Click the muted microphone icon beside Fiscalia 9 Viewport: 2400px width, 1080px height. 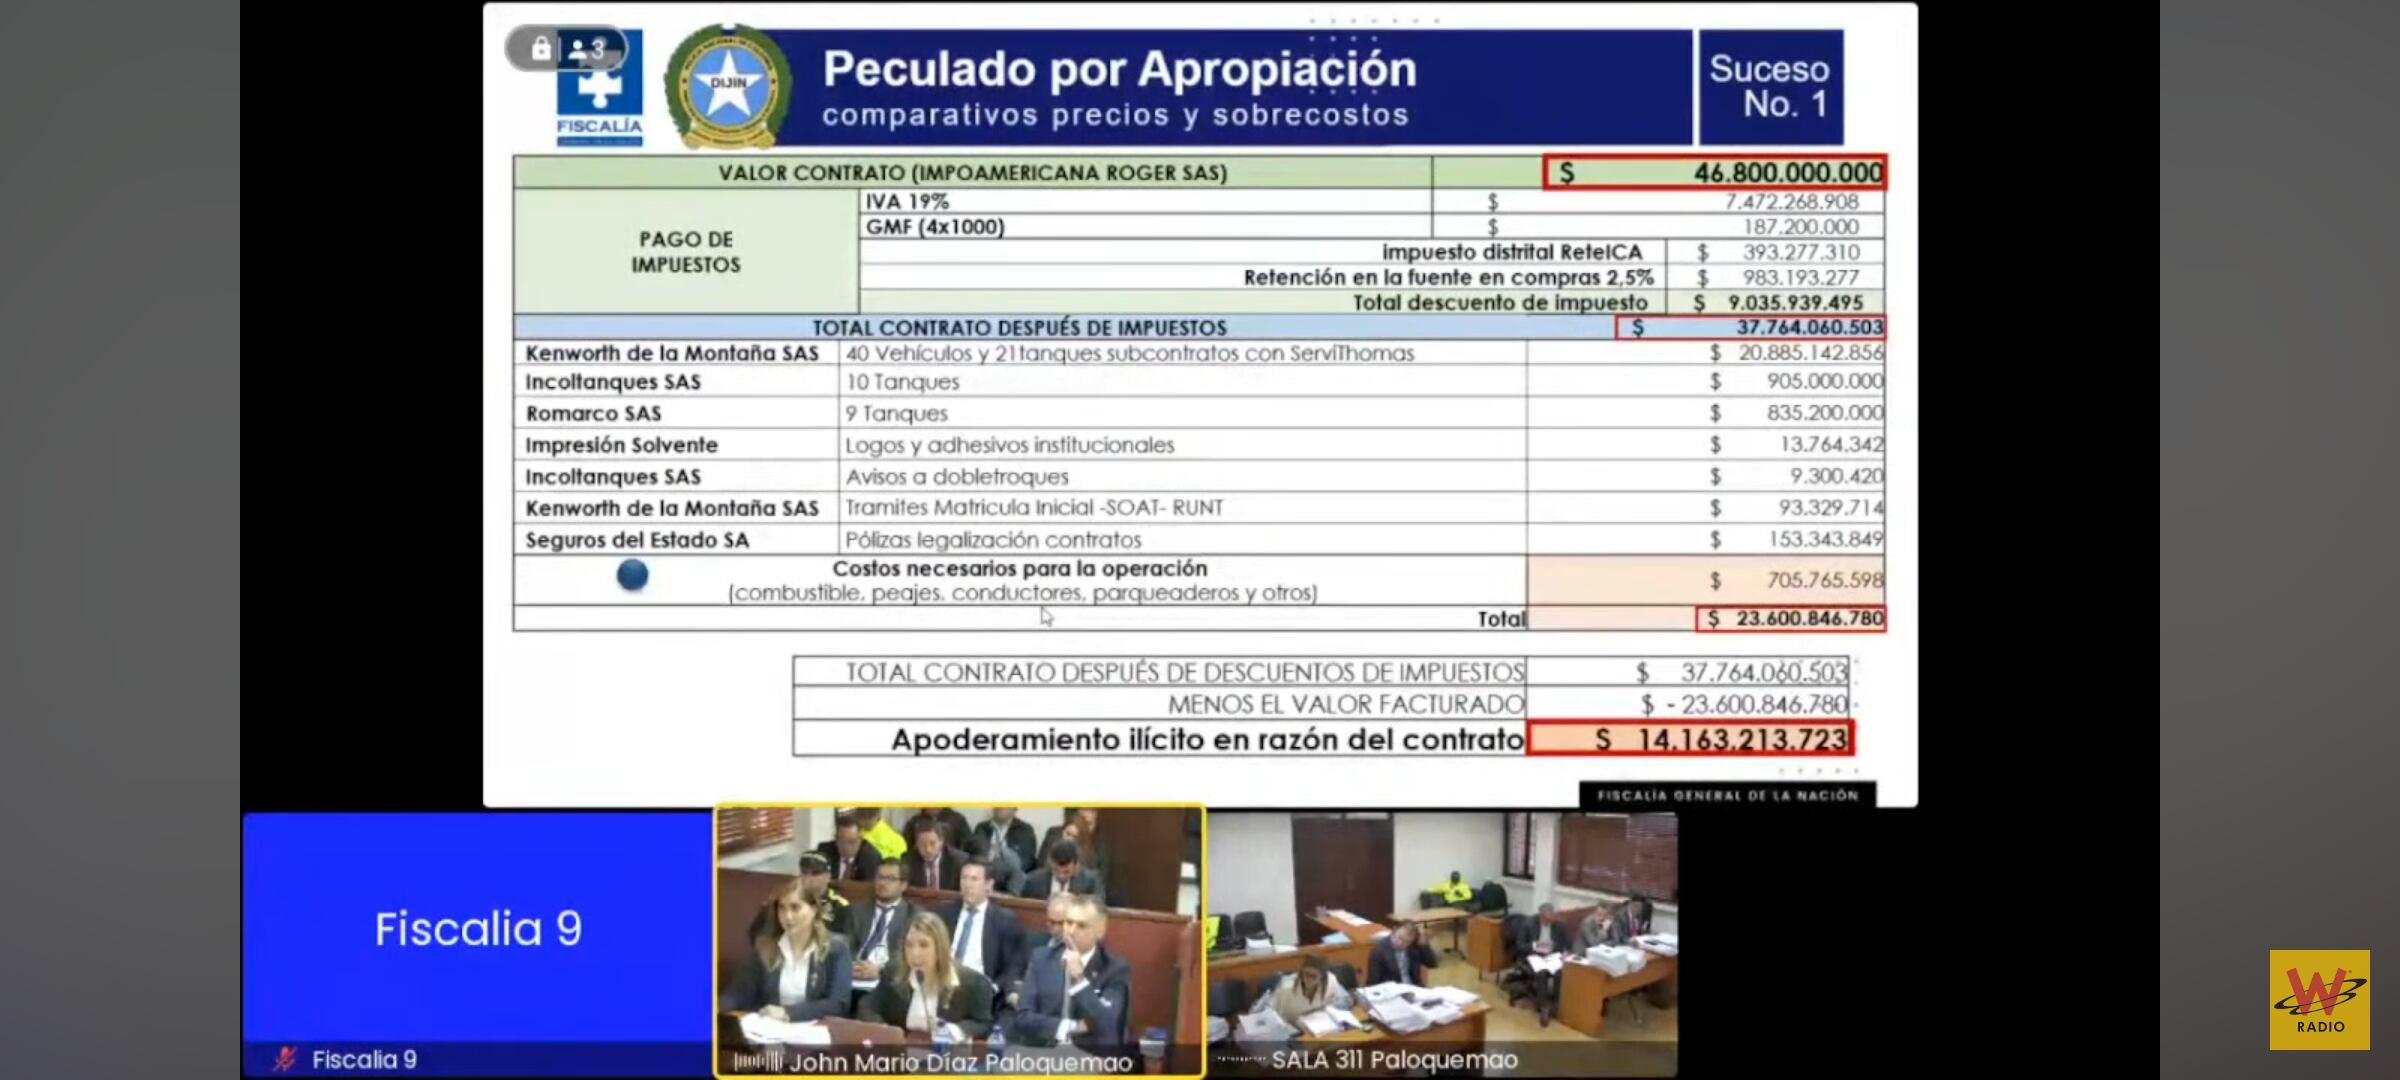coord(286,1059)
